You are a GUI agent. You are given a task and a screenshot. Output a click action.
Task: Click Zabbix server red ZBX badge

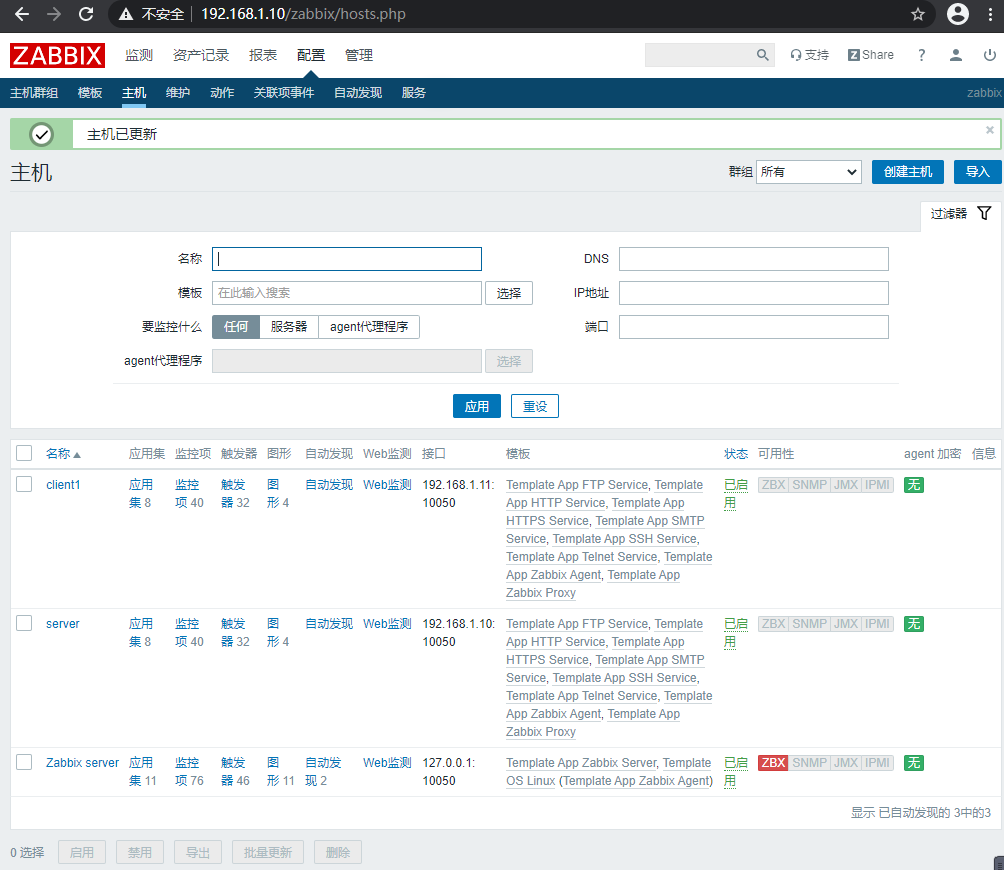pos(773,762)
